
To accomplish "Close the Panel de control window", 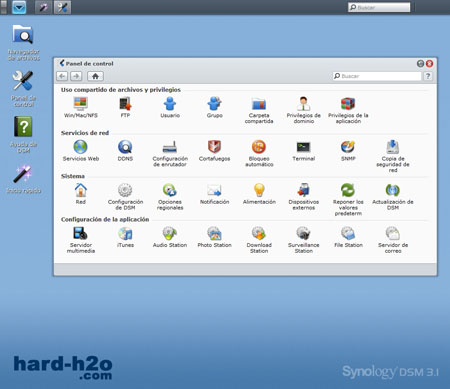I will pyautogui.click(x=430, y=63).
